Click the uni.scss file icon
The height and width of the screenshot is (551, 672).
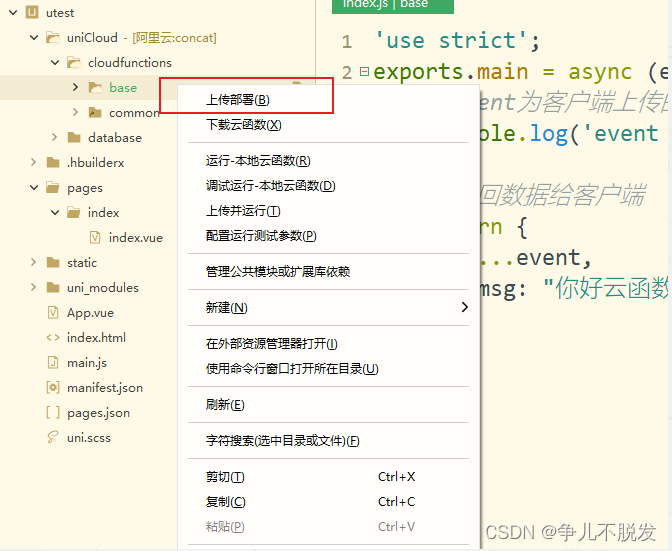point(53,437)
